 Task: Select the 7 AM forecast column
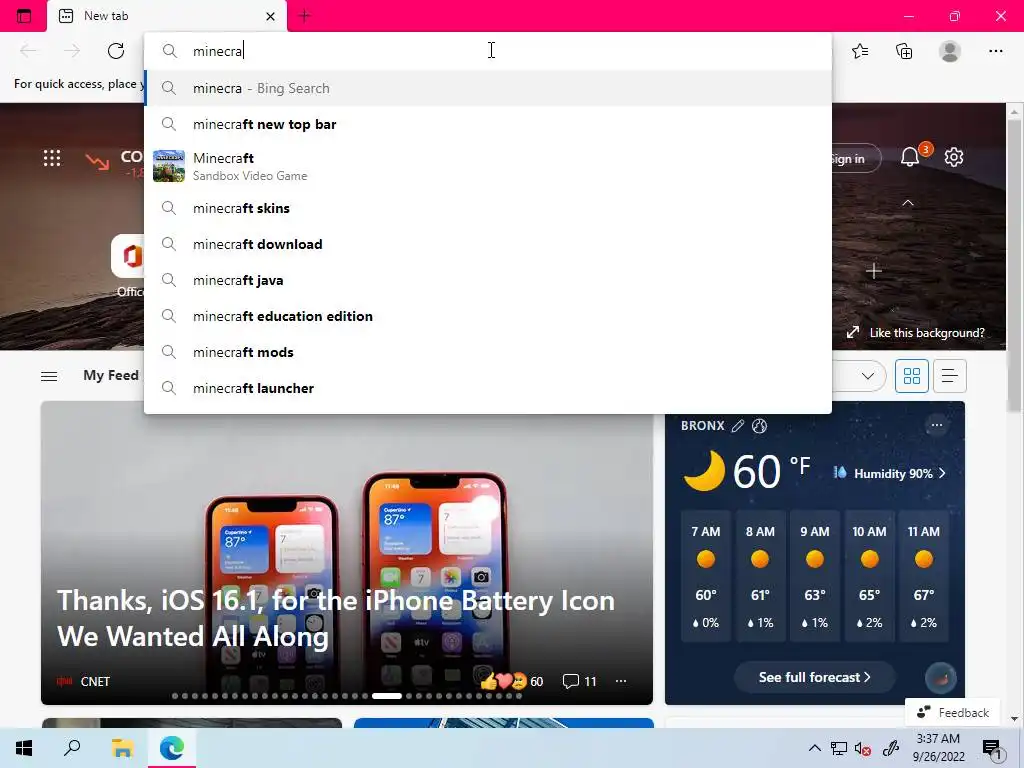706,577
